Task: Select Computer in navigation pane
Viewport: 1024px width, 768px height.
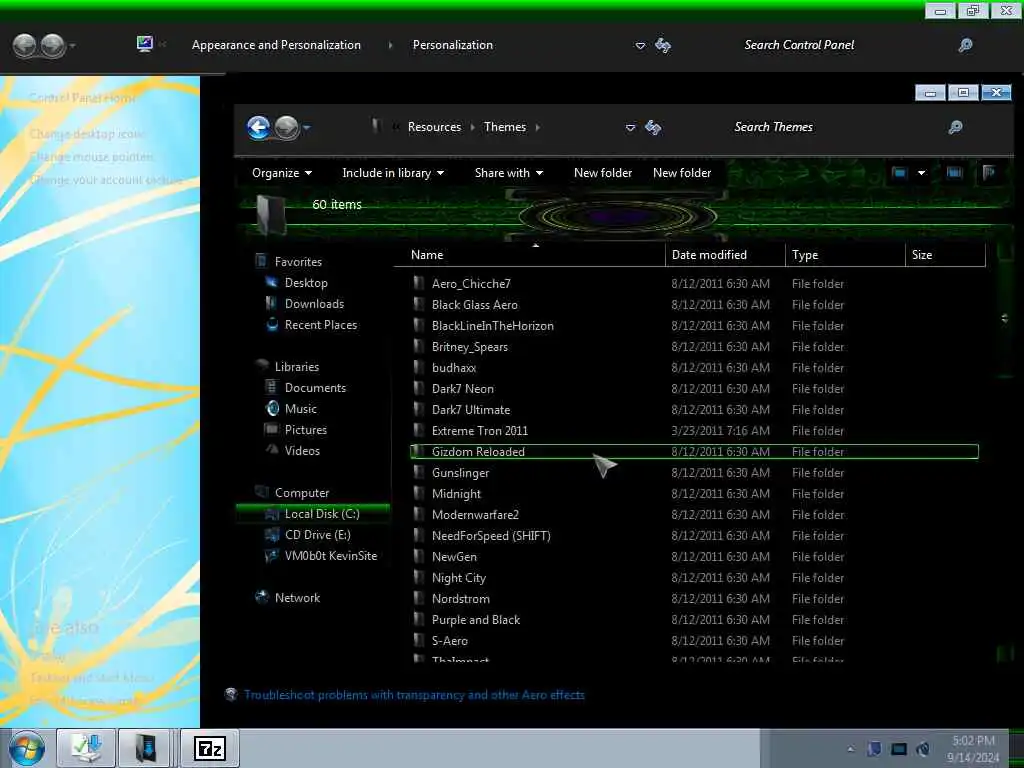Action: pyautogui.click(x=302, y=493)
